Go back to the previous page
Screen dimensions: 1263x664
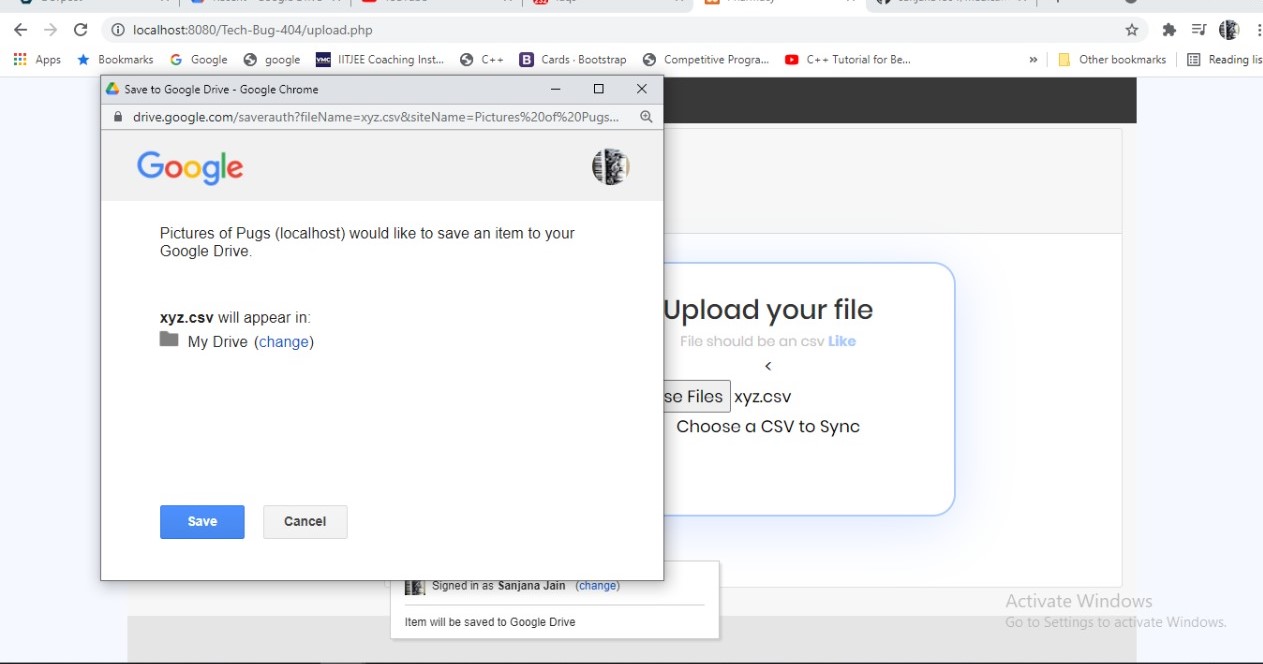click(20, 30)
